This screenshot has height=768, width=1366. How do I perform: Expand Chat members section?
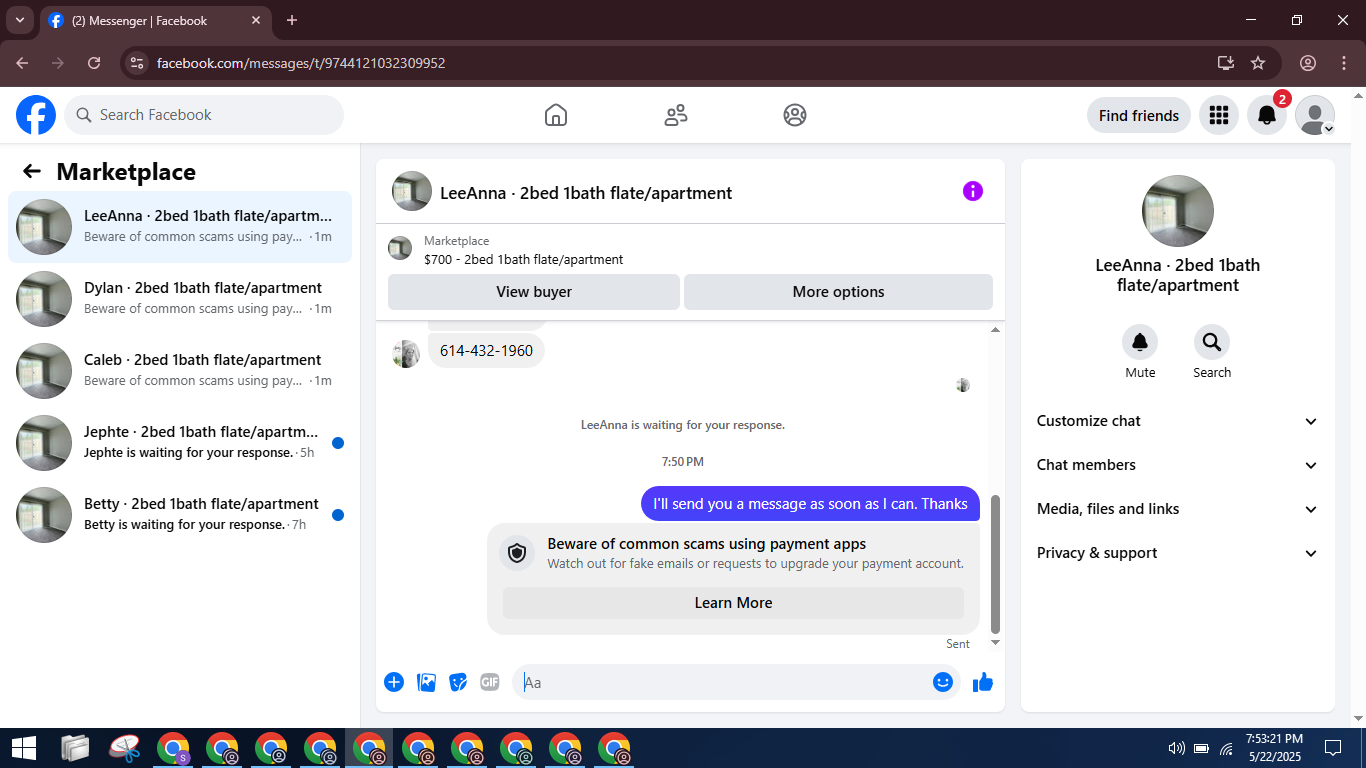point(1178,465)
